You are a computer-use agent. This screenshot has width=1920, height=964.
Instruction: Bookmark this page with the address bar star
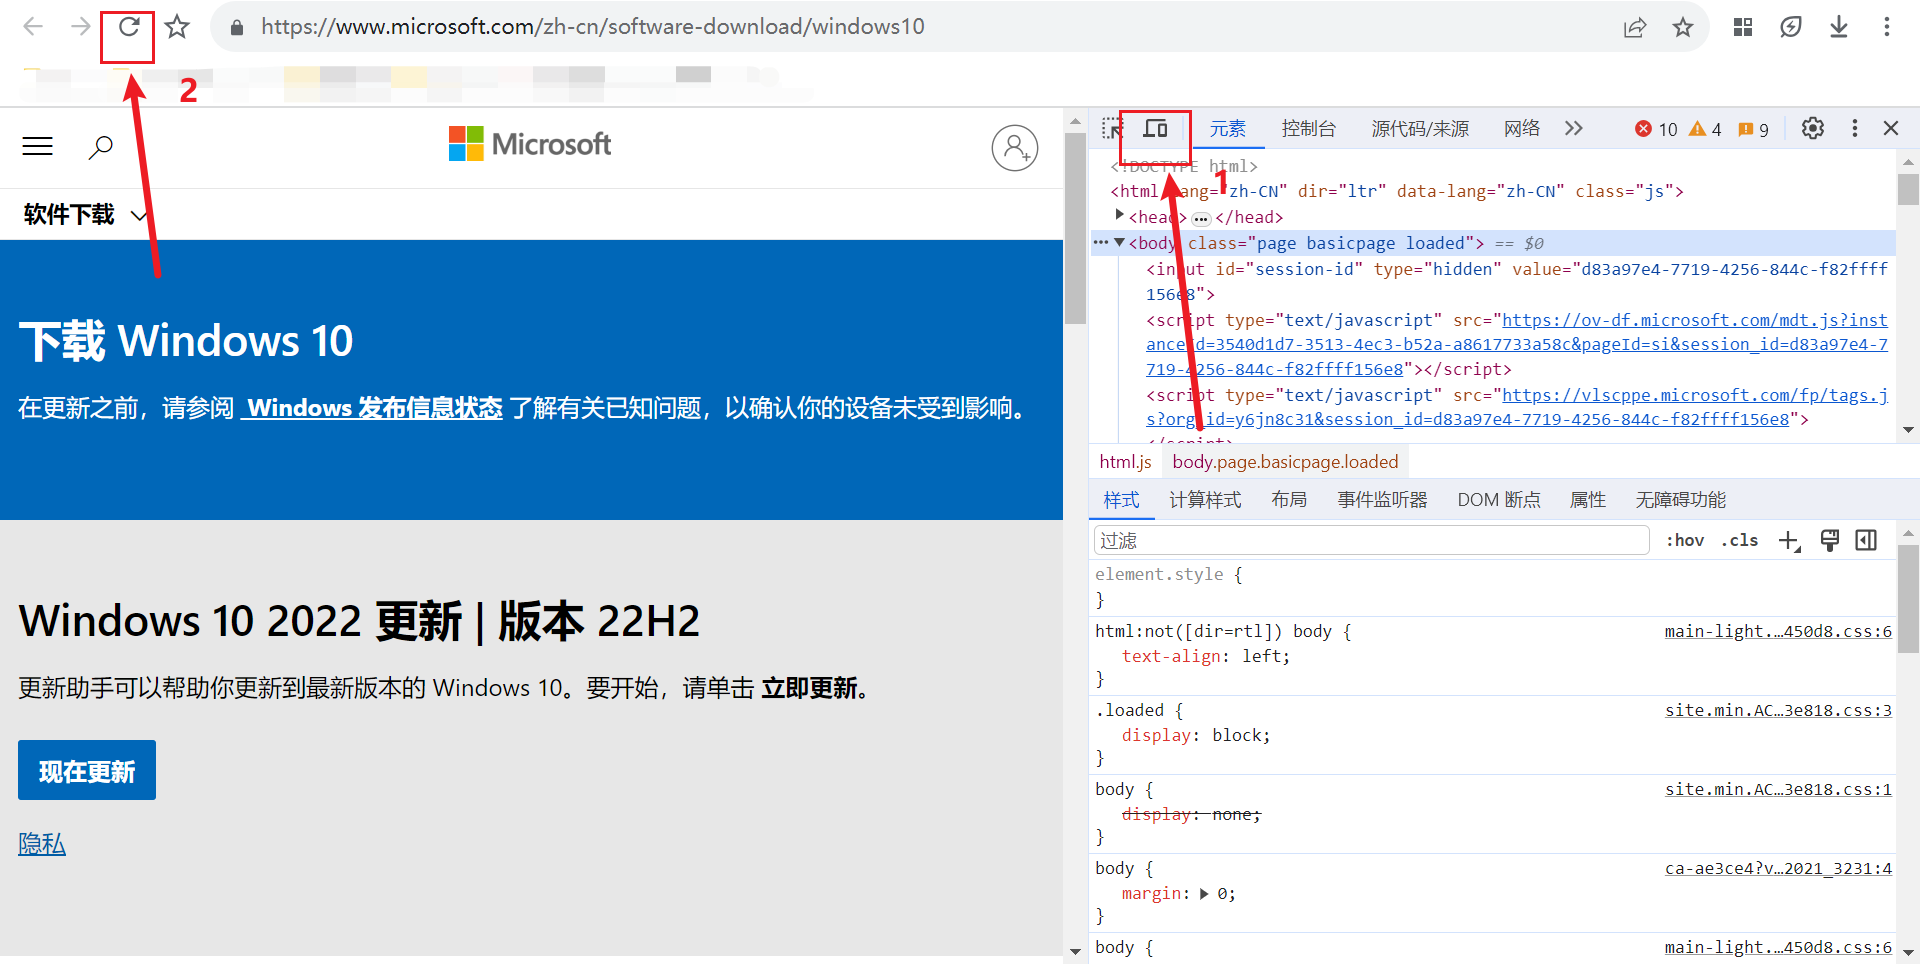point(1683,27)
